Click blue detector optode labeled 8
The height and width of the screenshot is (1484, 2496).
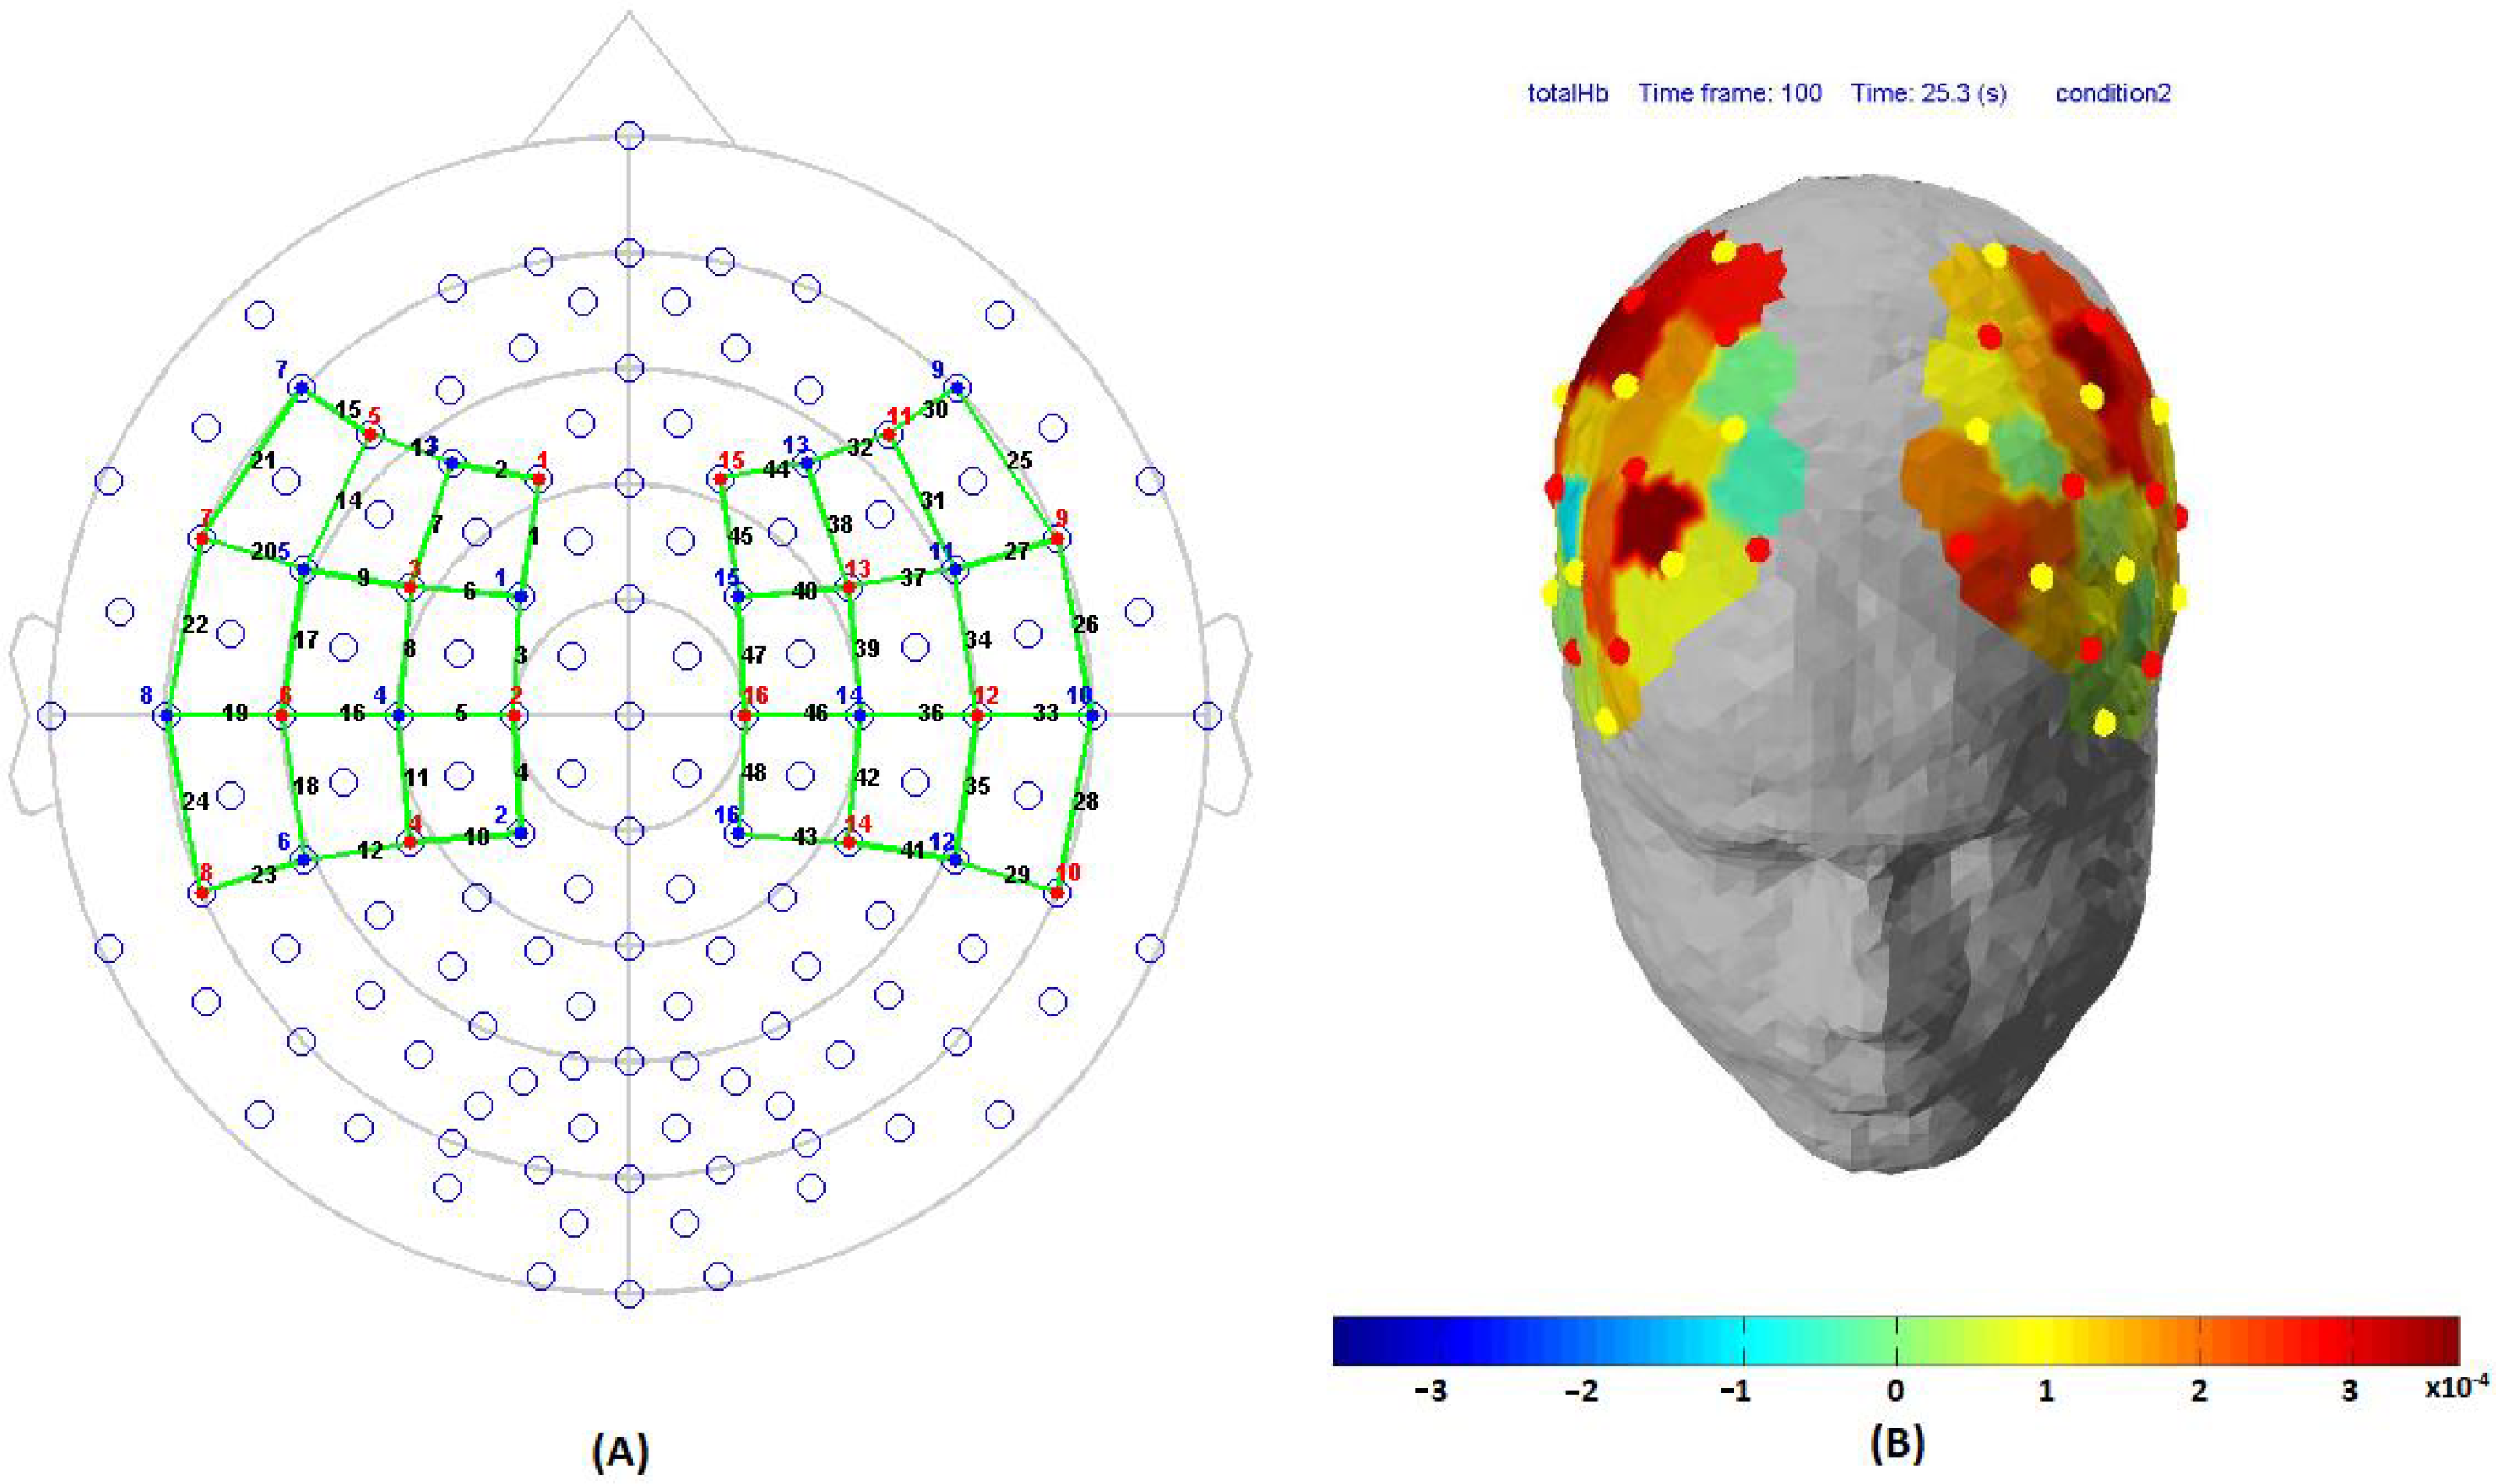click(x=167, y=715)
